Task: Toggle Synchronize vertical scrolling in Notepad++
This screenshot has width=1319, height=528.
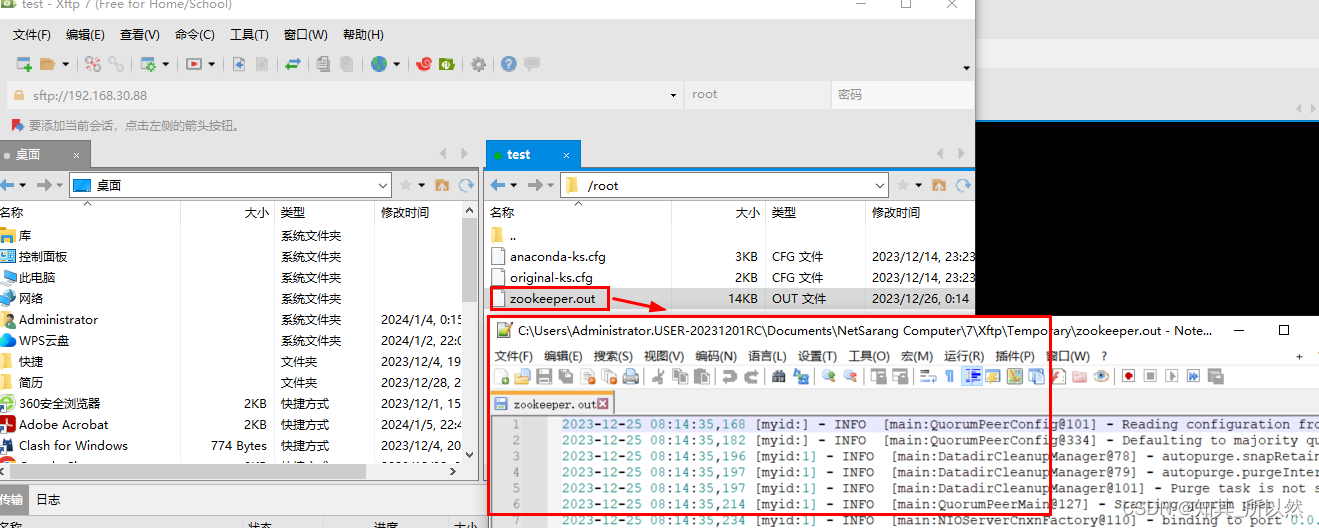Action: coord(877,377)
